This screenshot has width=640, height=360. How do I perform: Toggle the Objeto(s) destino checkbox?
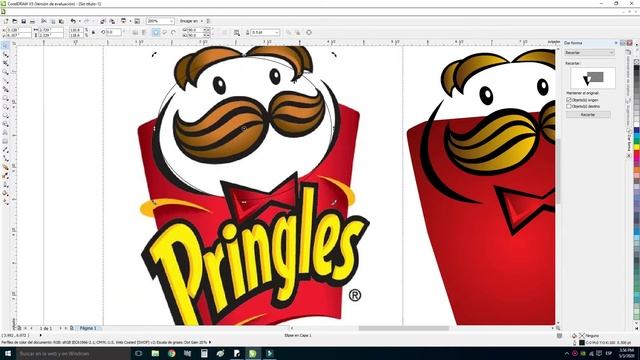[x=569, y=106]
